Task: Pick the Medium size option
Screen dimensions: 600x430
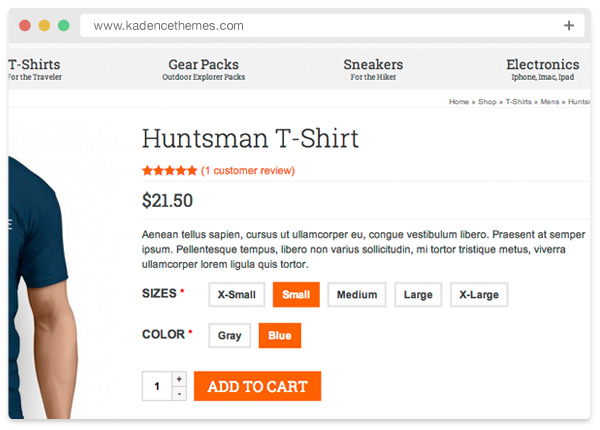Action: tap(357, 295)
